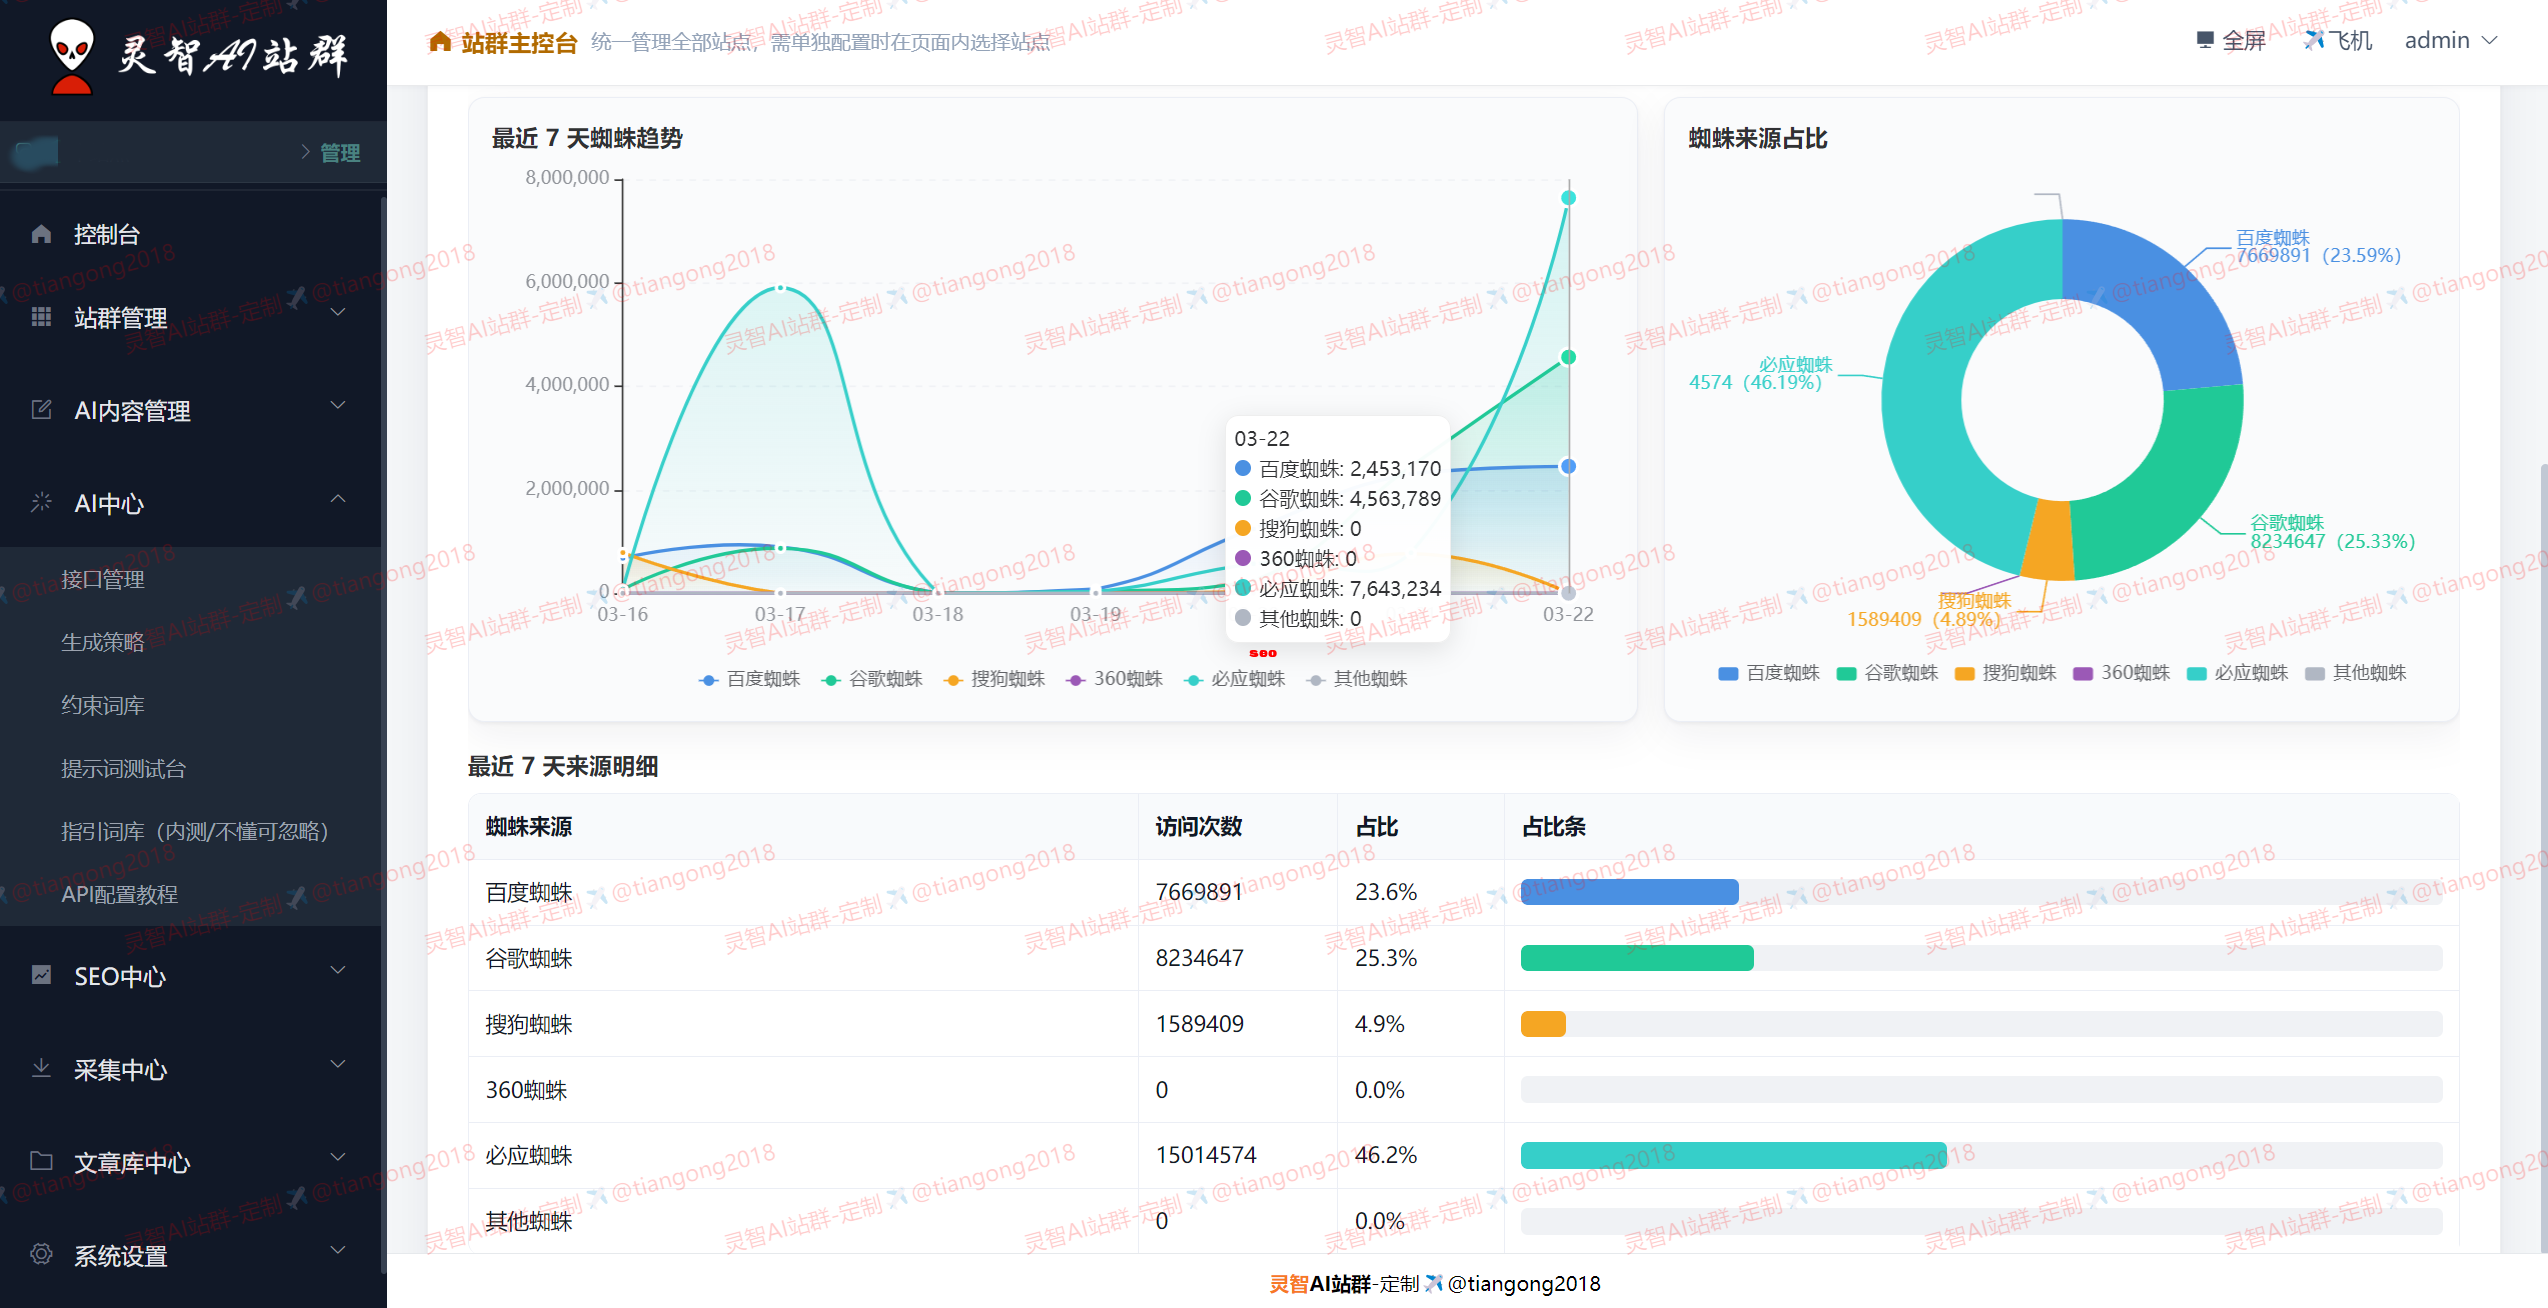2548x1308 pixels.
Task: Click the 必应蜘蛛 progress bar in table
Action: click(1733, 1155)
